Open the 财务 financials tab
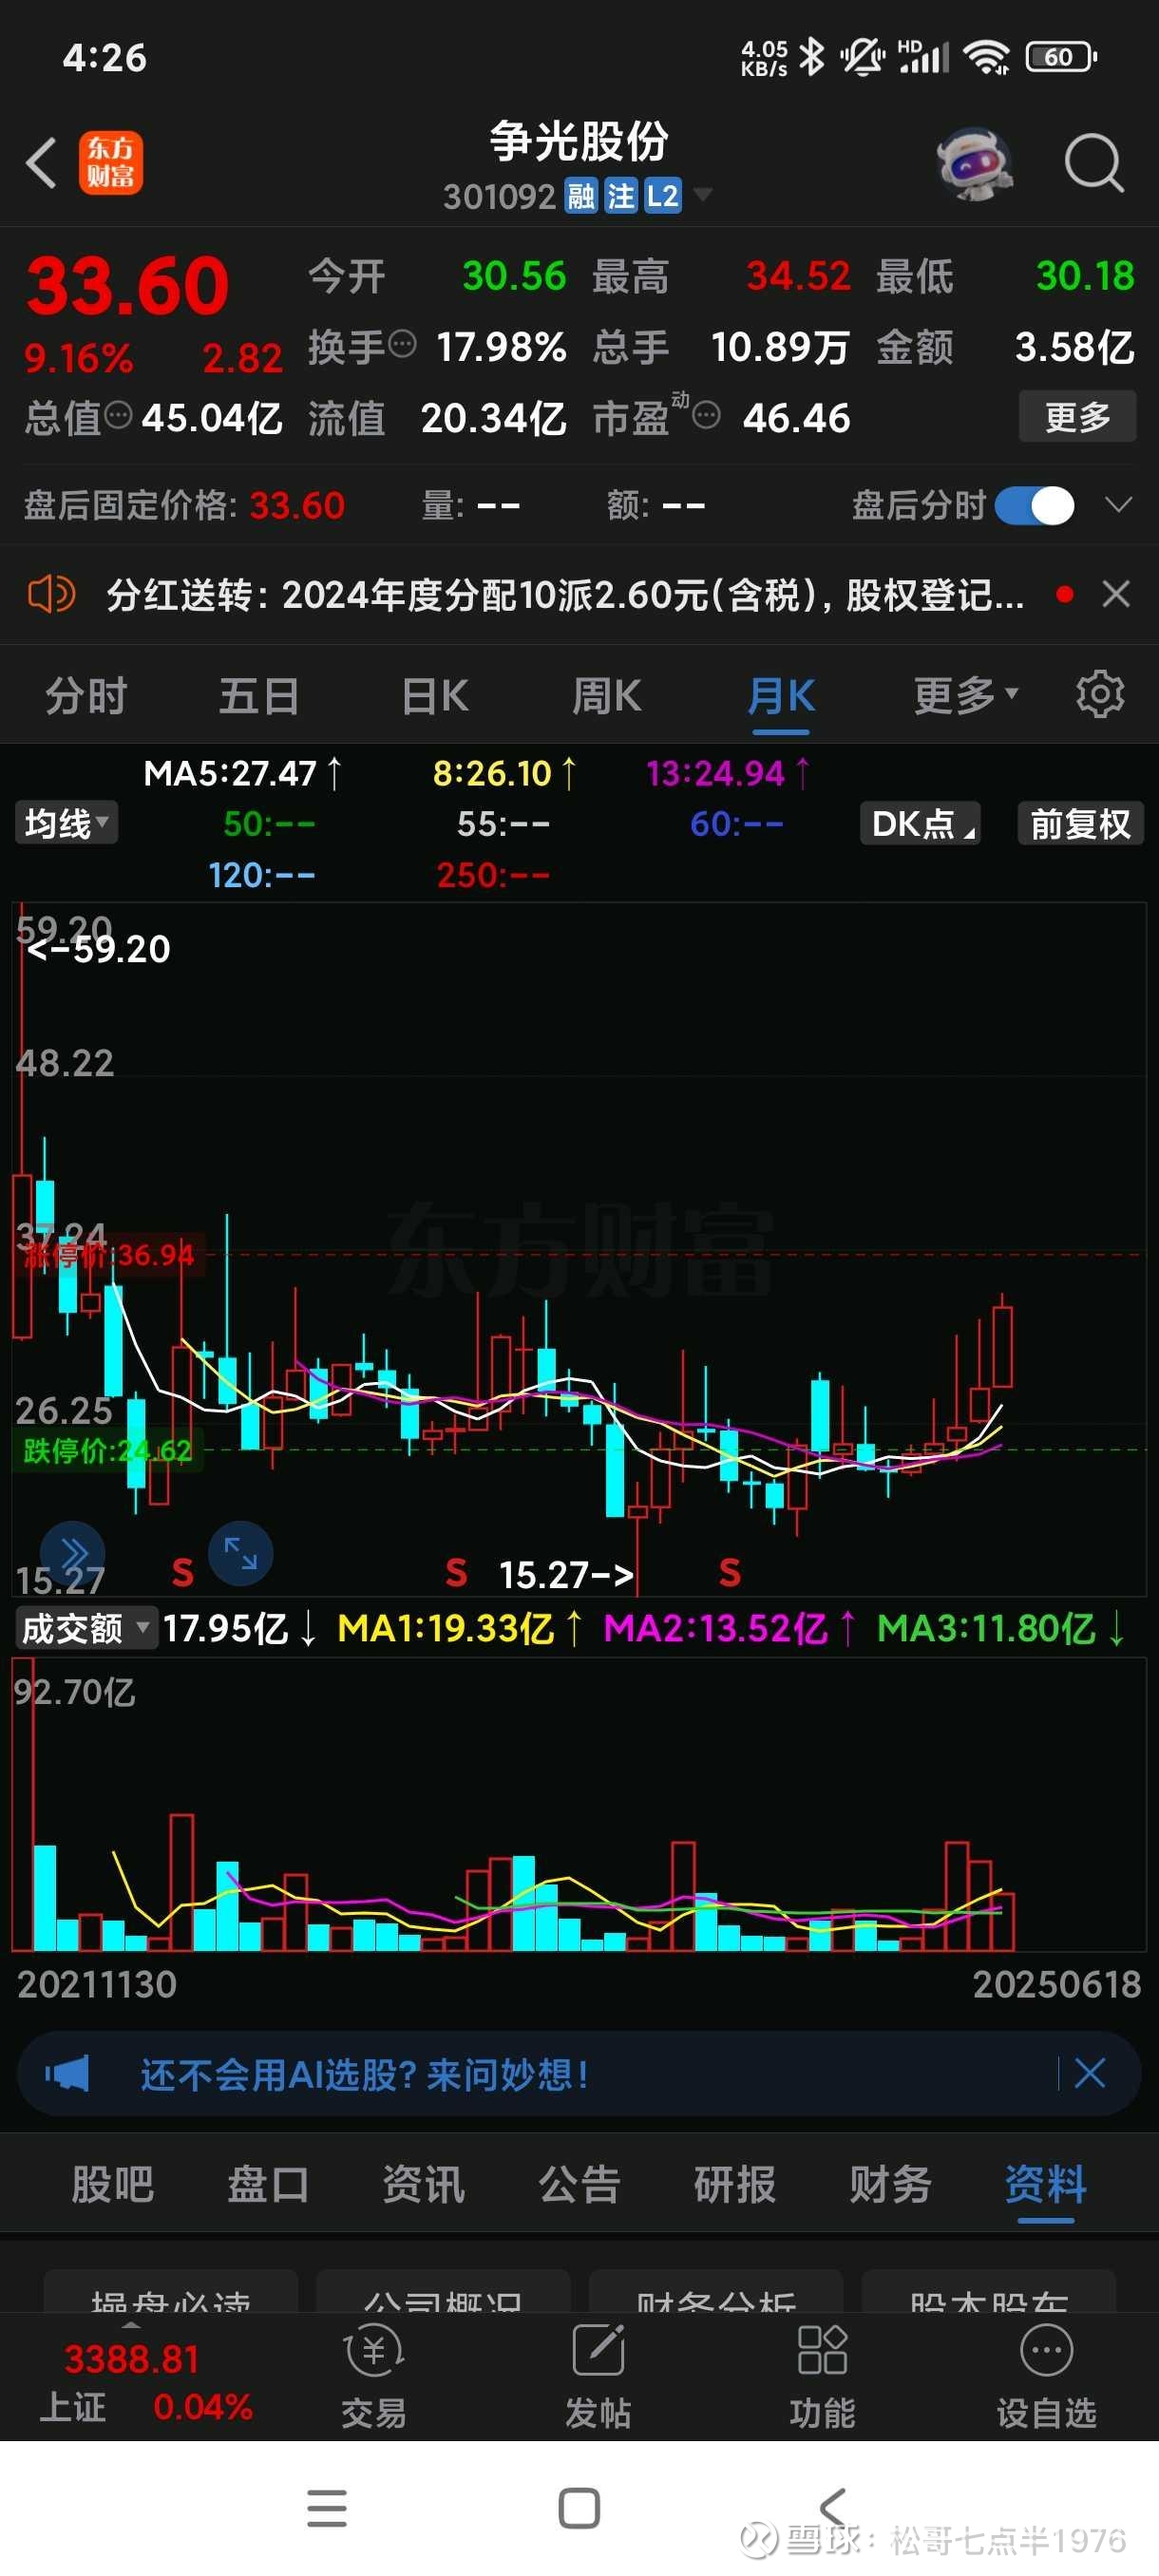1159x2576 pixels. coord(890,2184)
